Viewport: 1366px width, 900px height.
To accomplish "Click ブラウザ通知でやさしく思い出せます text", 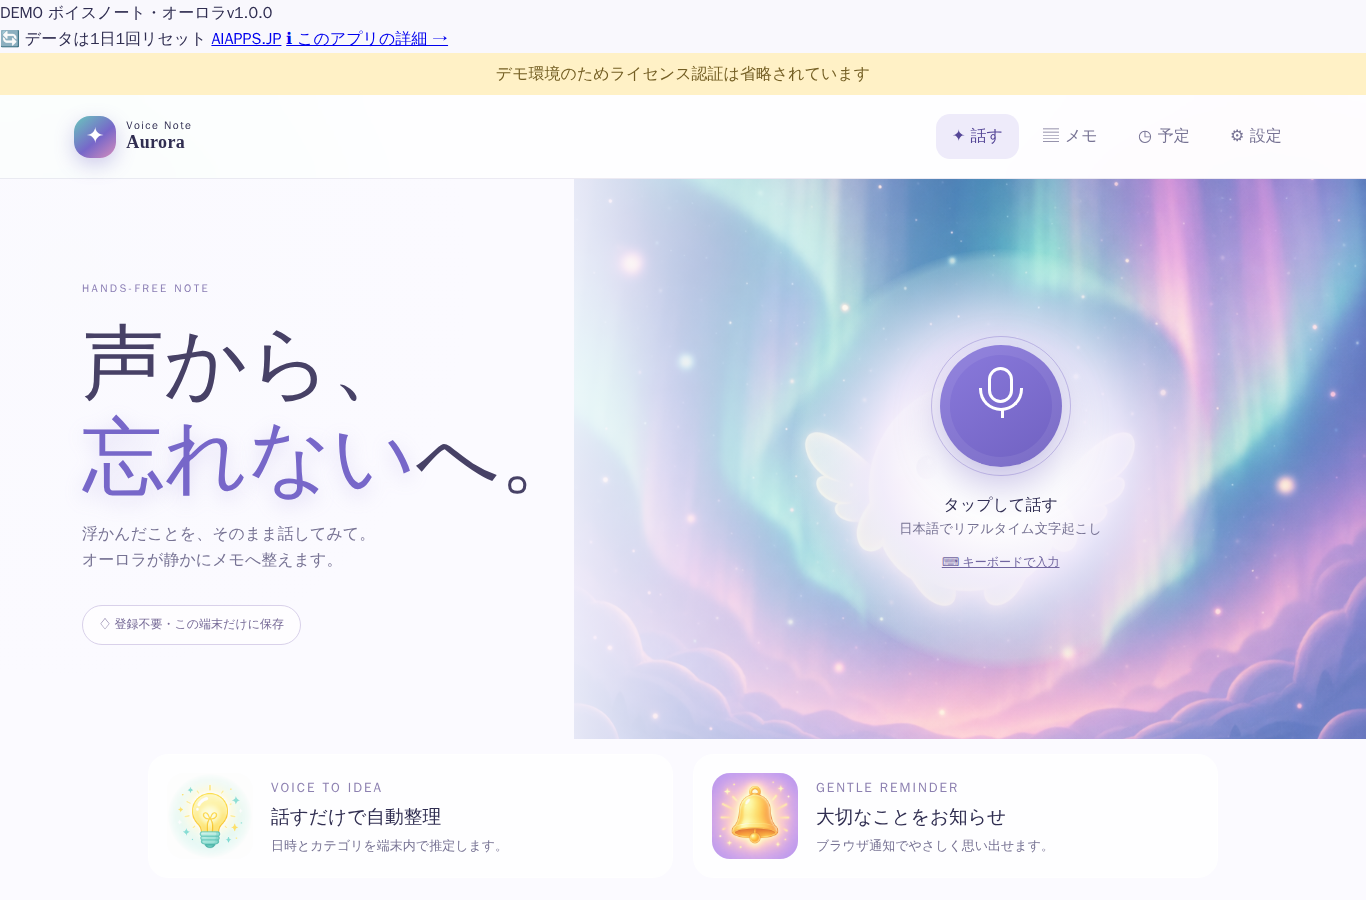I will (935, 846).
